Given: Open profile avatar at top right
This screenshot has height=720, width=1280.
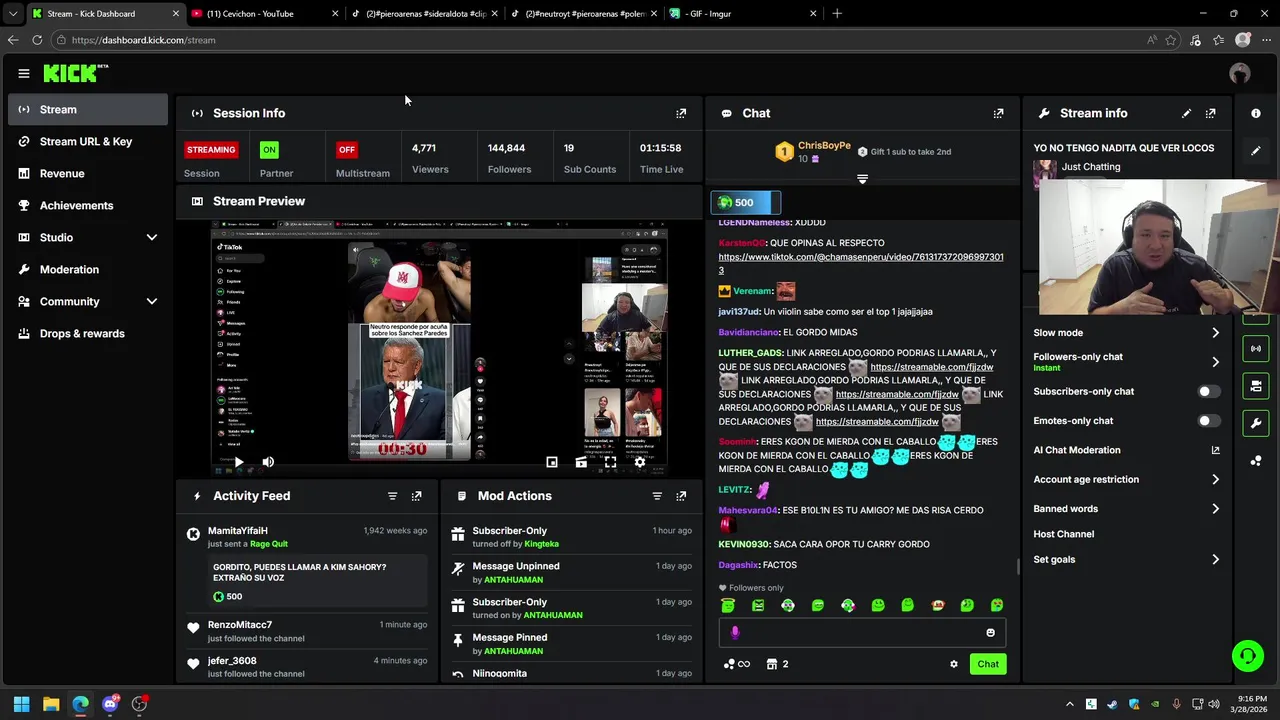Looking at the screenshot, I should coord(1240,73).
